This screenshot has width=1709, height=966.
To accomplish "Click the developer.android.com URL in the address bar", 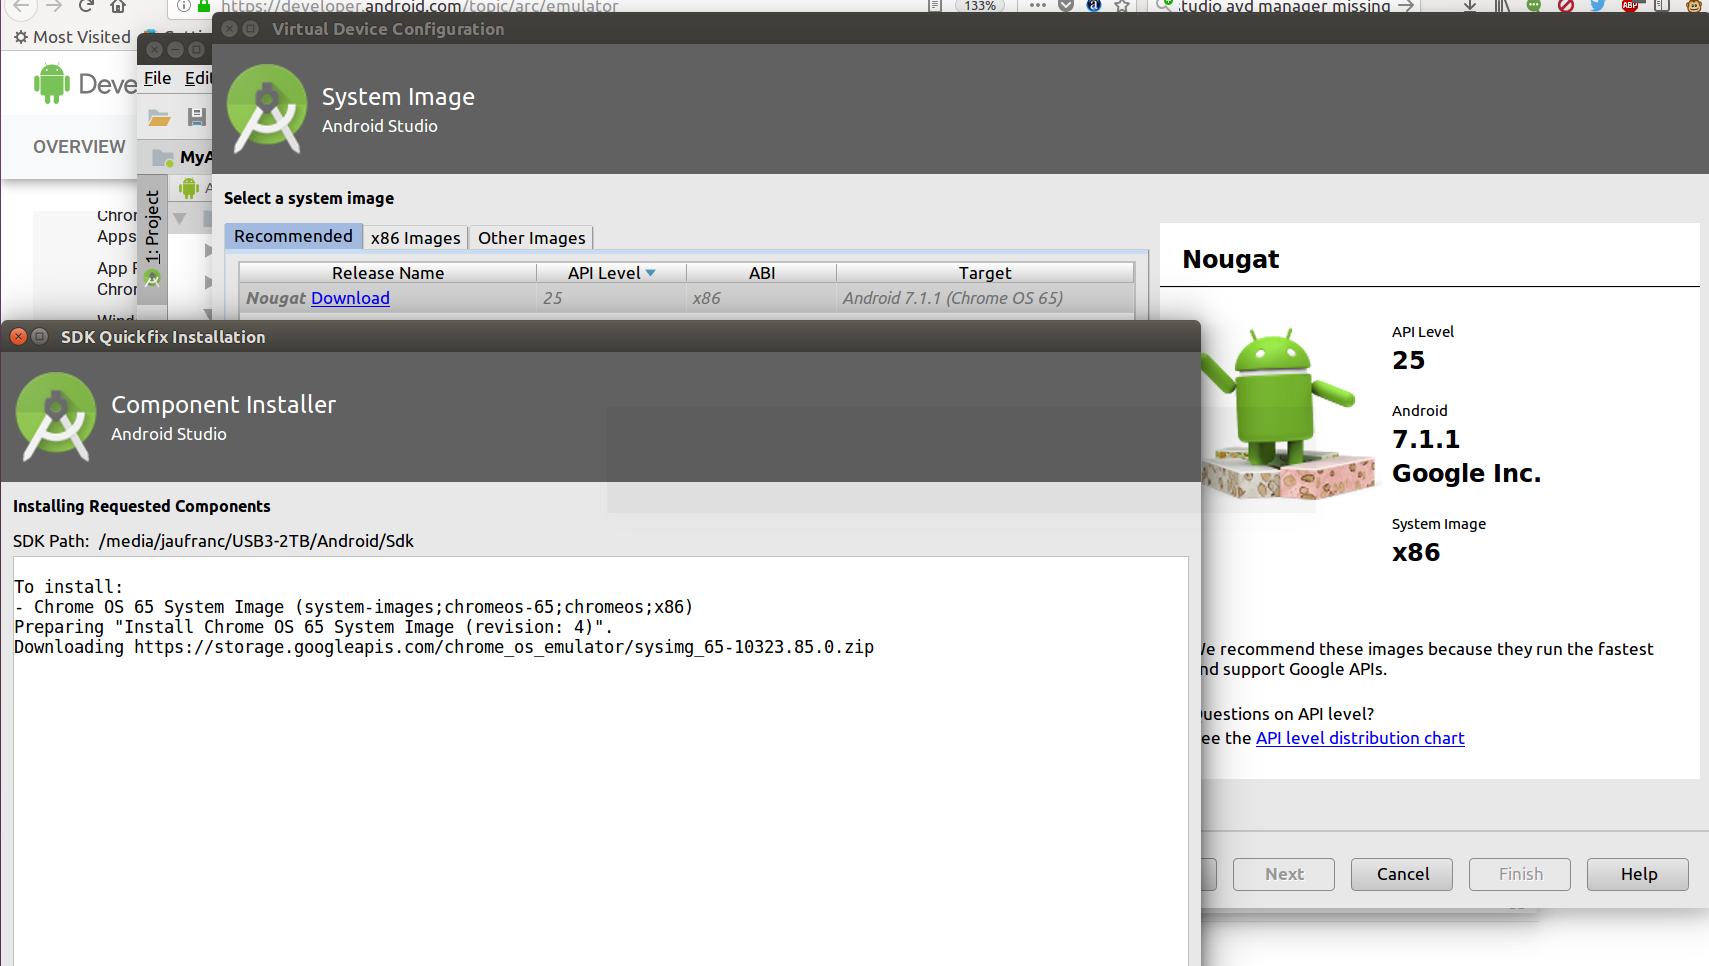I will (x=420, y=6).
